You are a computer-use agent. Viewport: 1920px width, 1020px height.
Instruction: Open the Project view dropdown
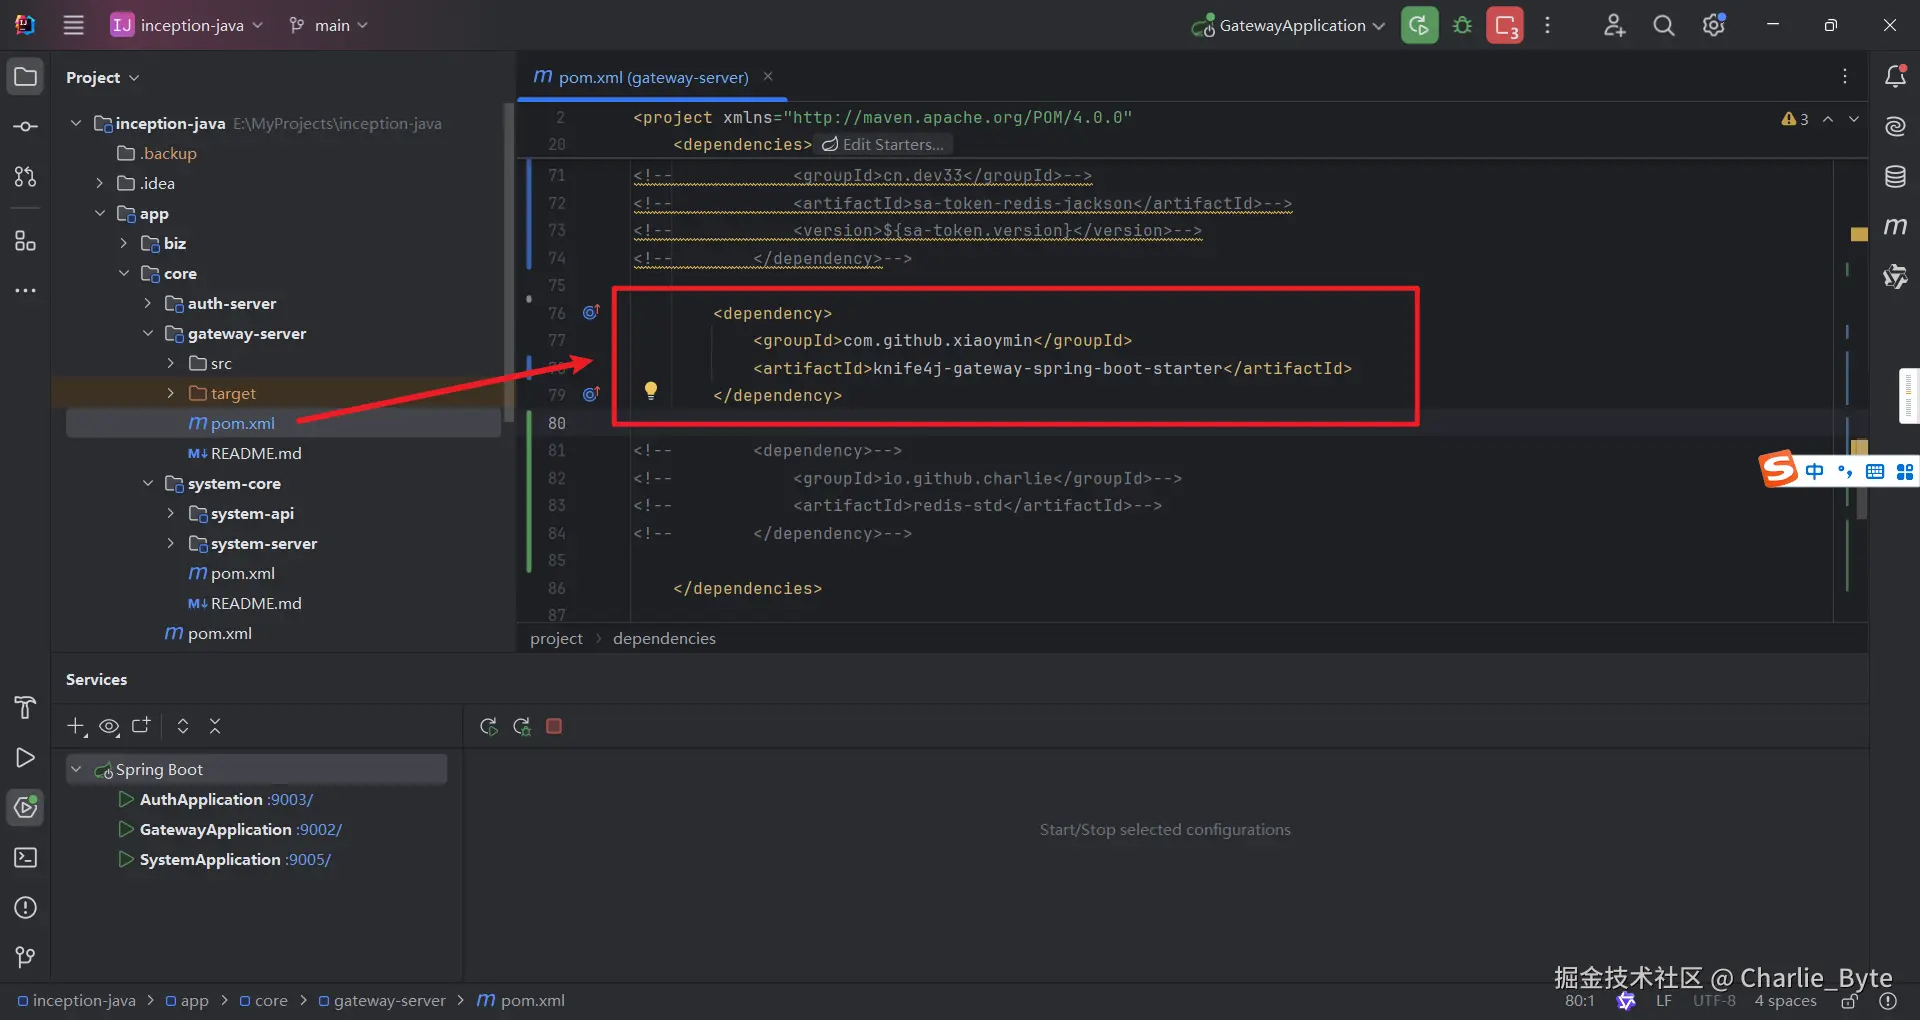coord(103,77)
